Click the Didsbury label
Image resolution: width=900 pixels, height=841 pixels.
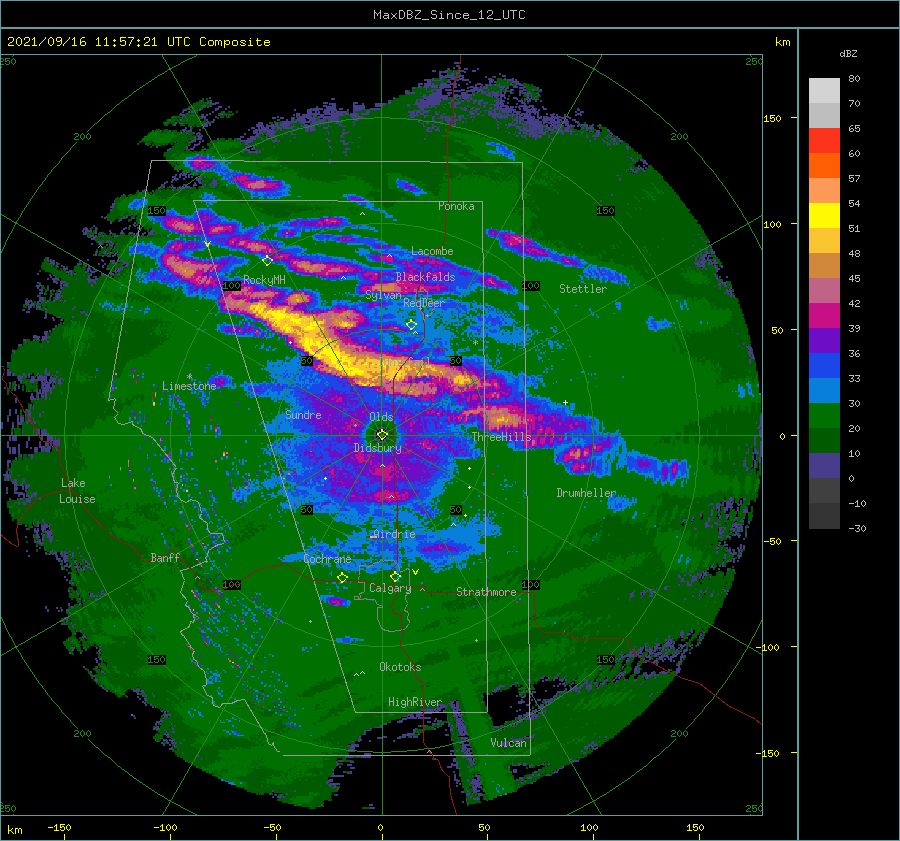(377, 448)
